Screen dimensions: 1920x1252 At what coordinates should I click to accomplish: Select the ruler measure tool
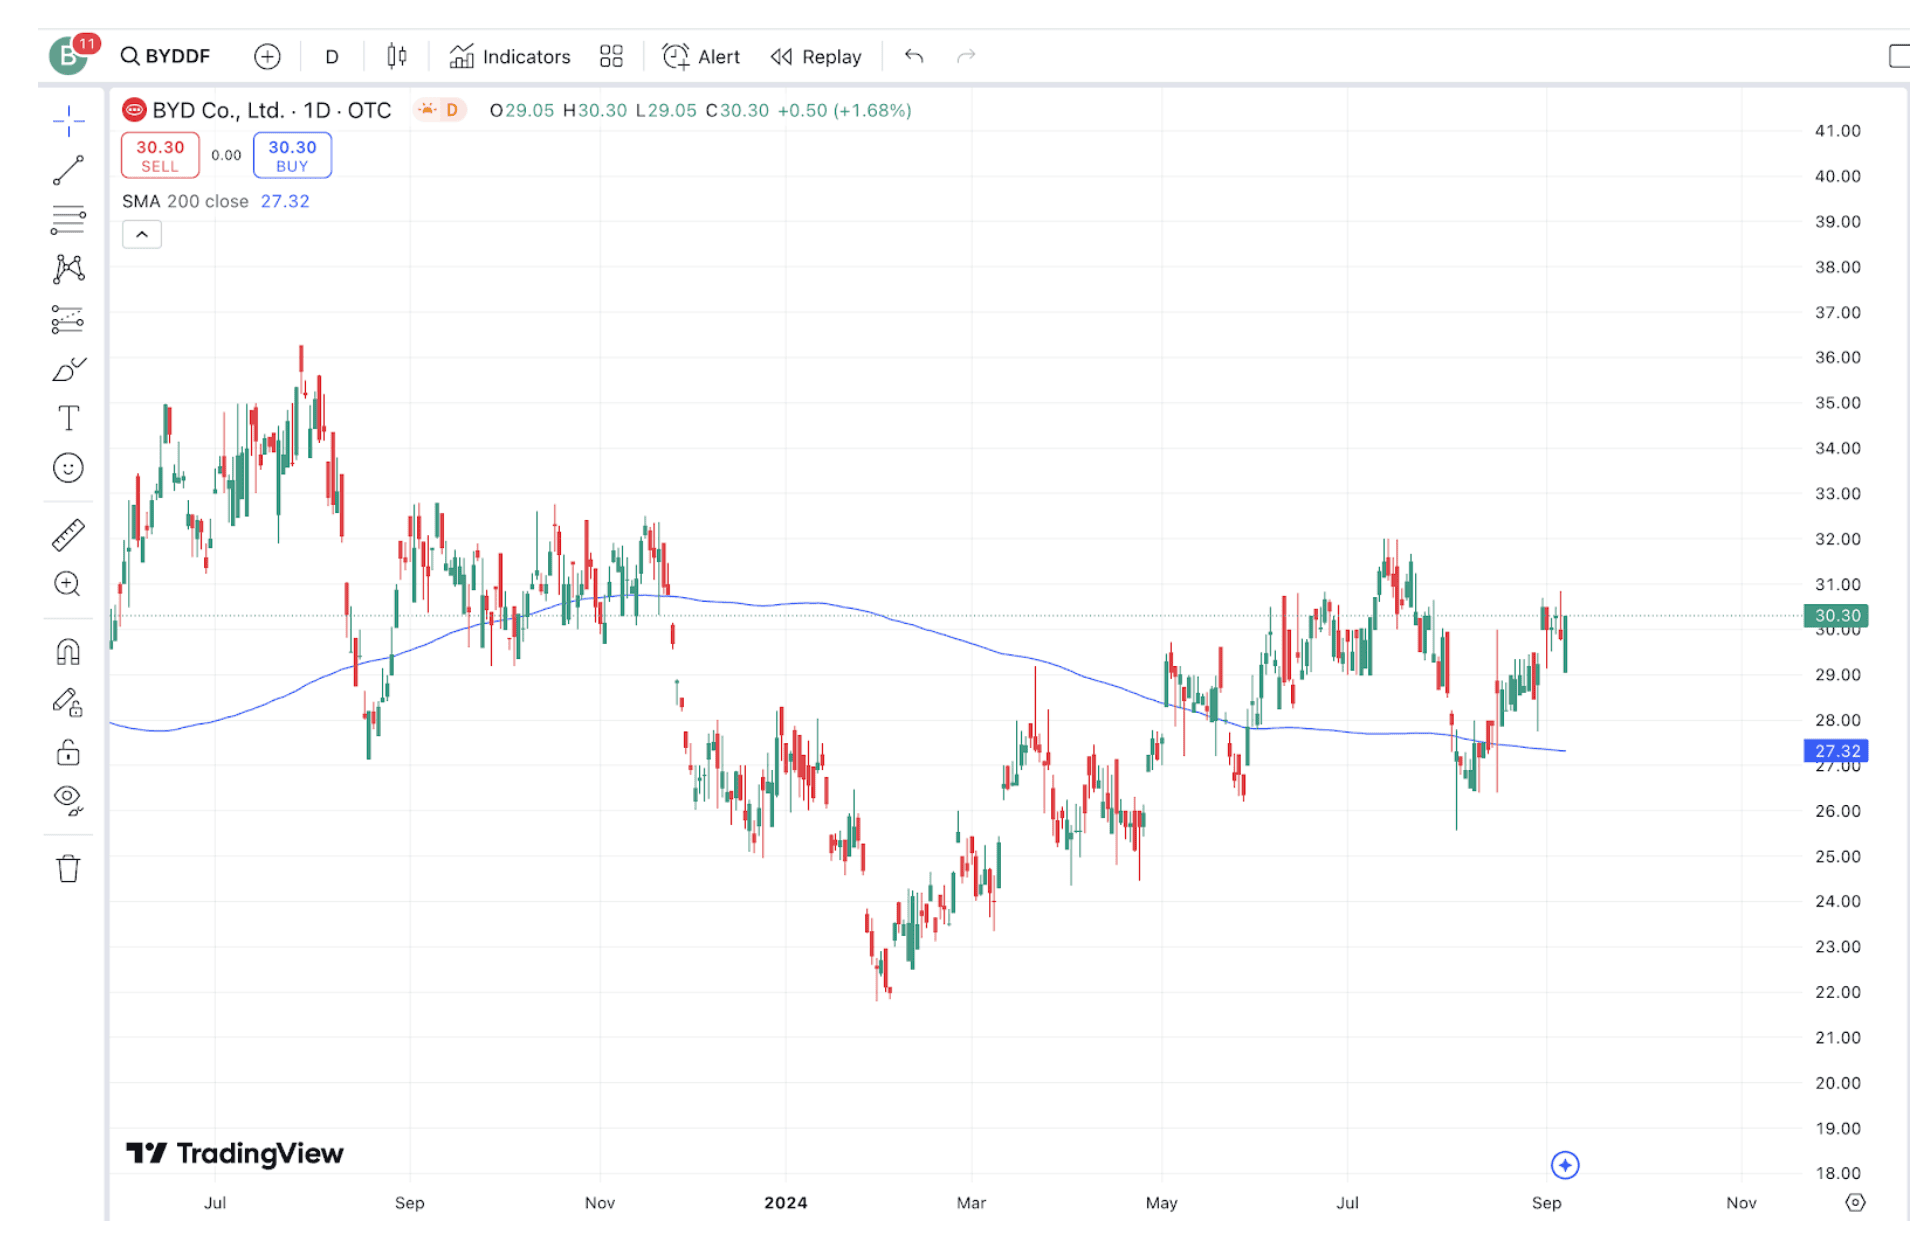(x=68, y=535)
